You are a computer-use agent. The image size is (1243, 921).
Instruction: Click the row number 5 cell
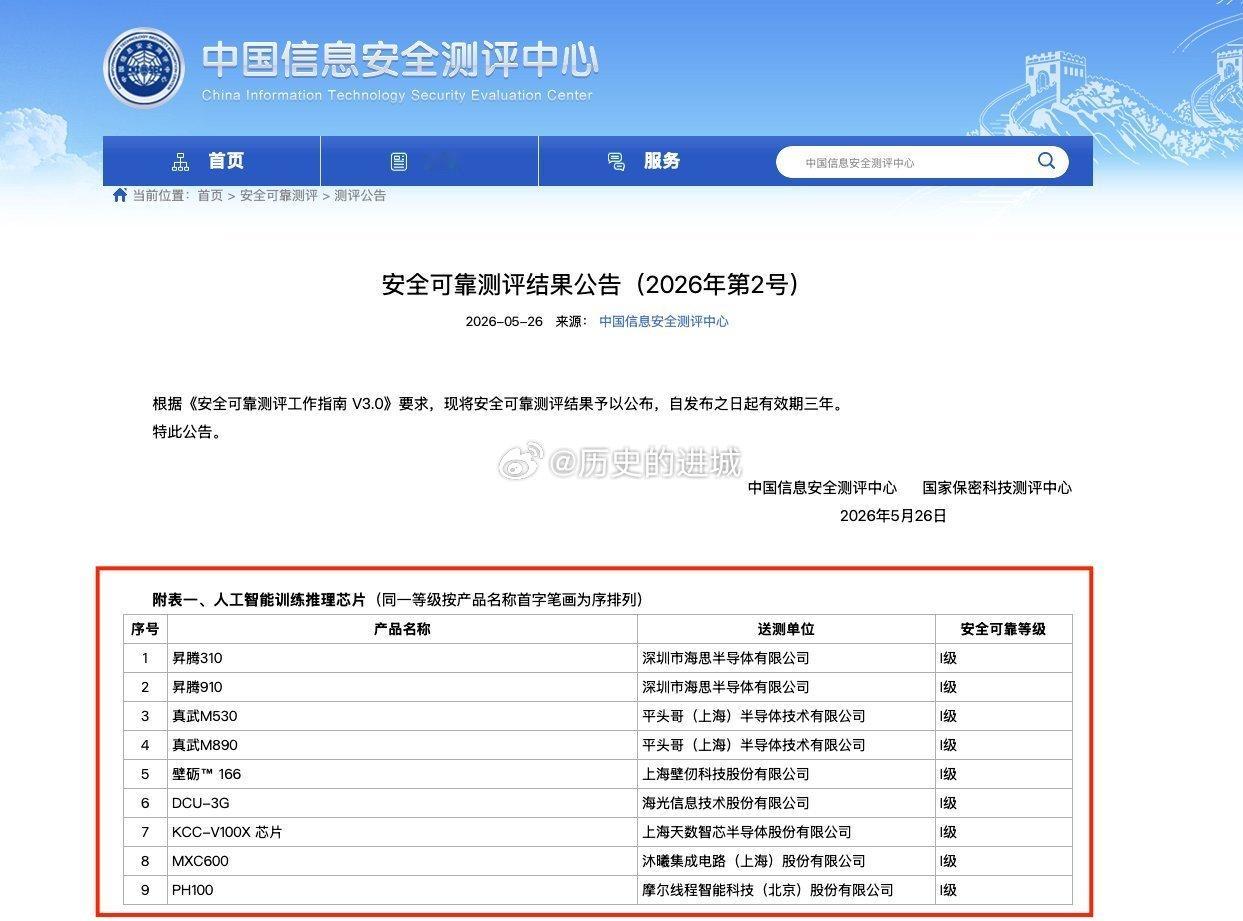coord(145,774)
